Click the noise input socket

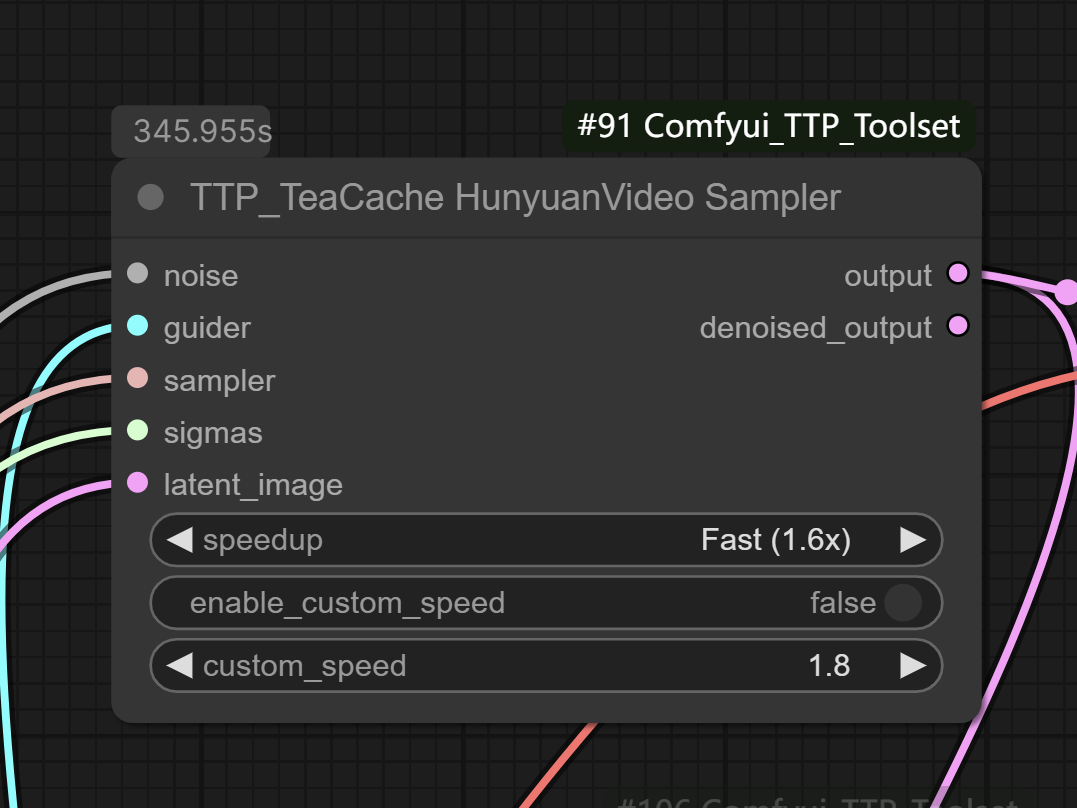[x=137, y=275]
